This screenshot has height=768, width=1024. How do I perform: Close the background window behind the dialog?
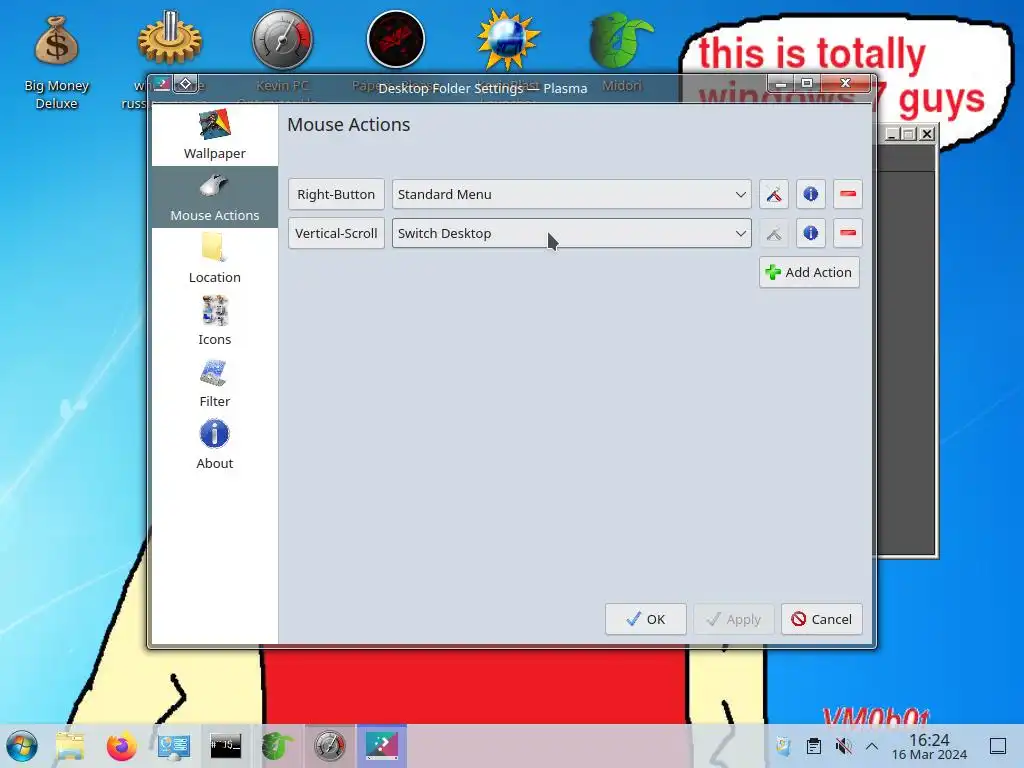pyautogui.click(x=927, y=134)
